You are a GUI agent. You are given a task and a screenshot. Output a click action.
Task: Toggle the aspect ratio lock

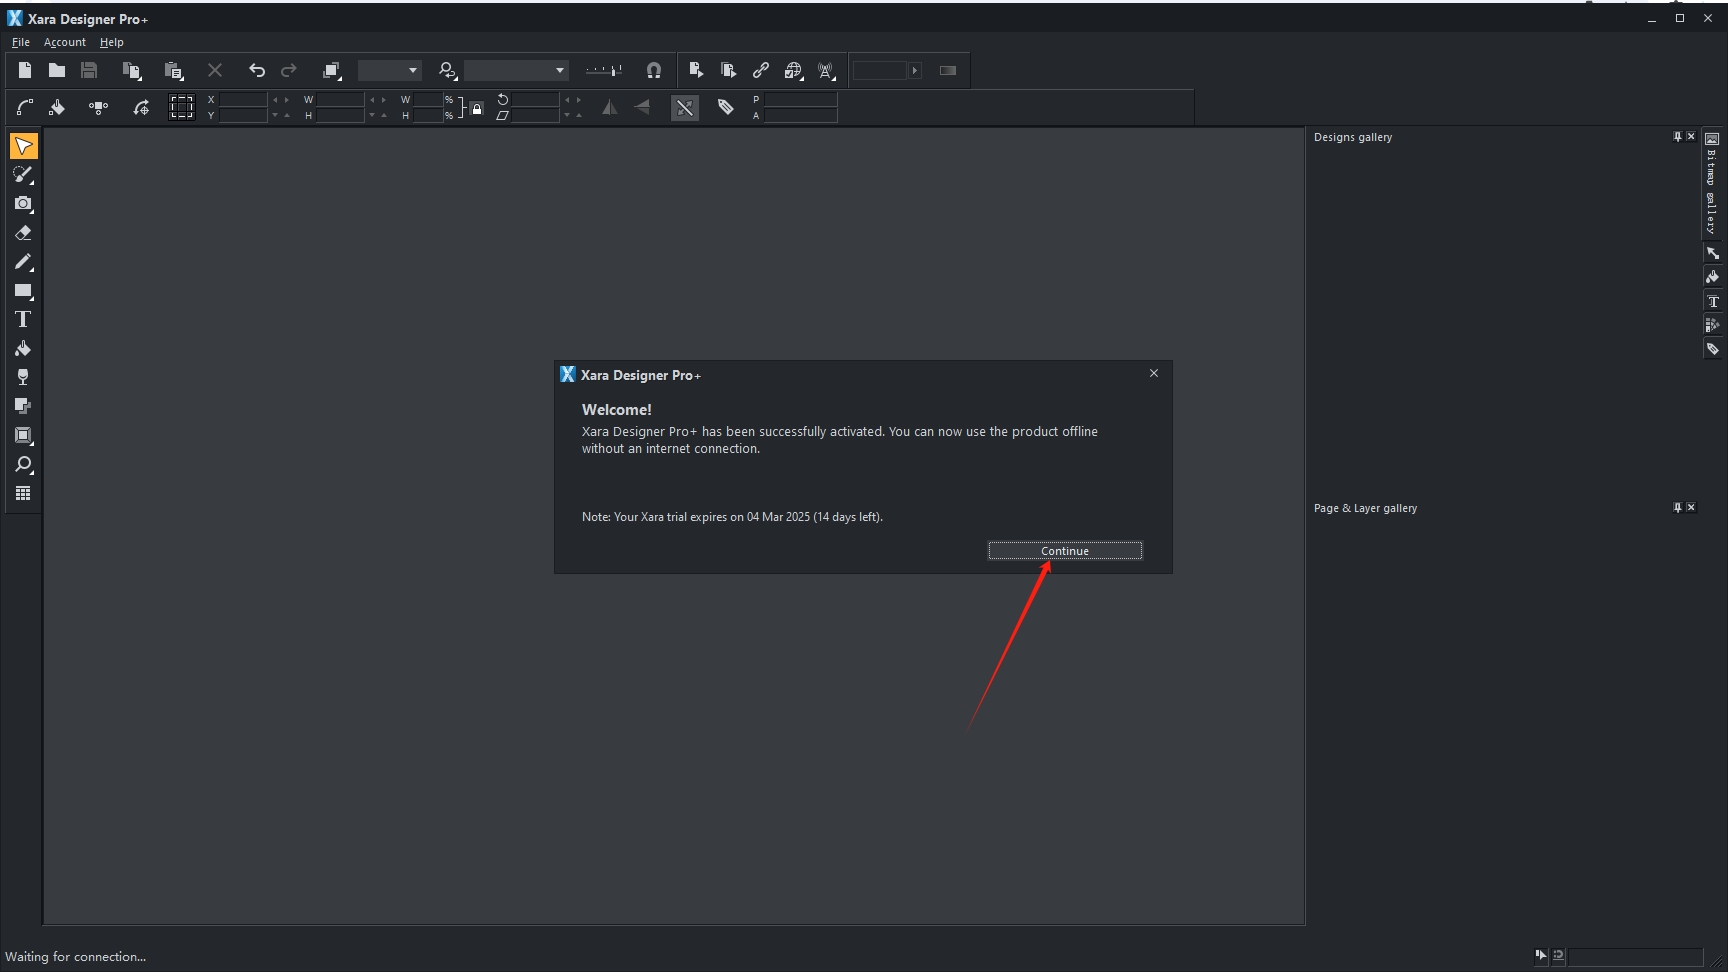(x=477, y=108)
